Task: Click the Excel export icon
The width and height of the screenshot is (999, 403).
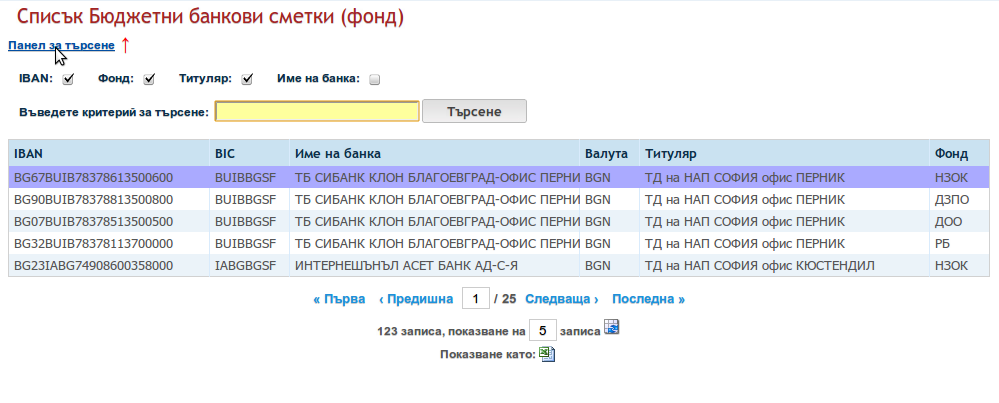Action: pos(547,354)
